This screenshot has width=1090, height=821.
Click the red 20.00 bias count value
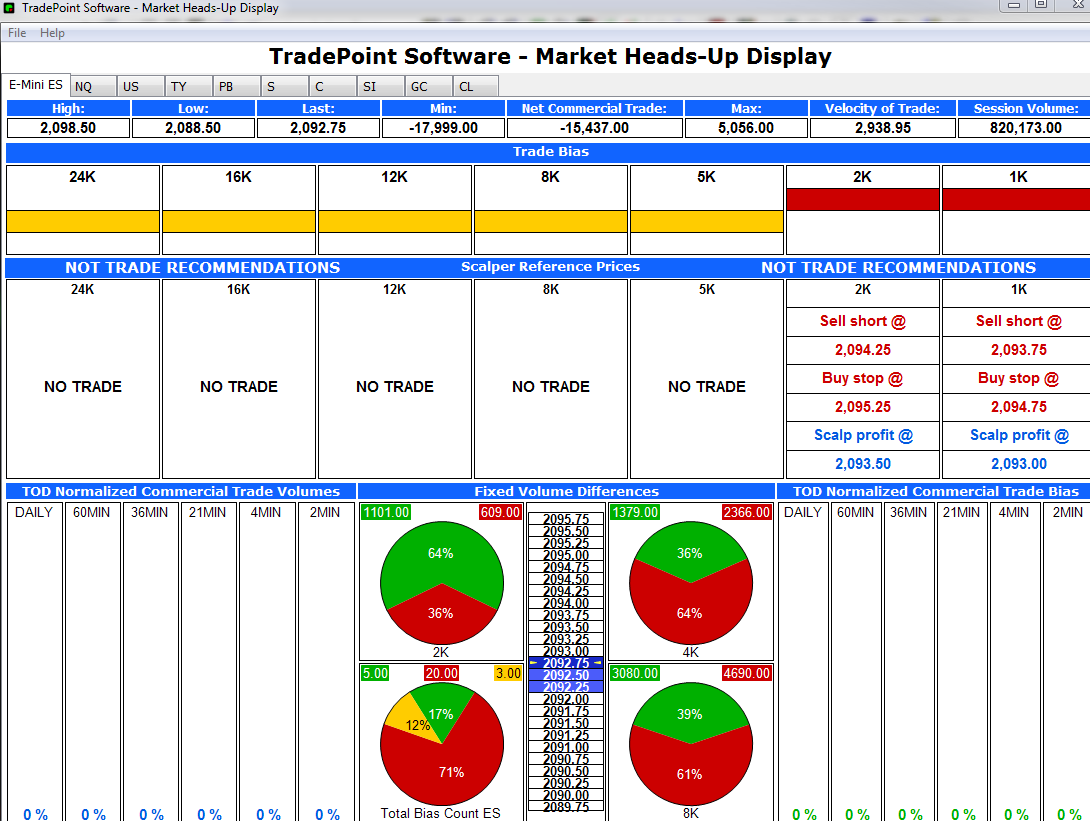point(441,673)
